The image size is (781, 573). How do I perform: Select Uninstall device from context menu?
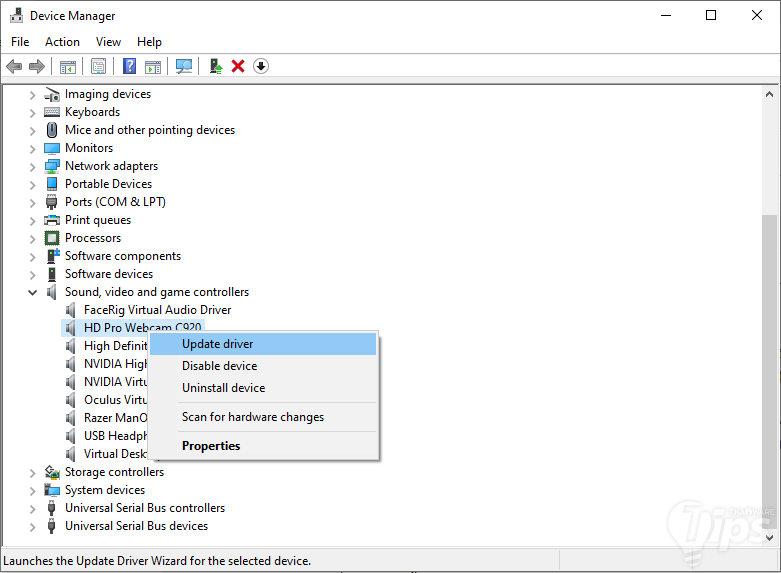coord(263,388)
